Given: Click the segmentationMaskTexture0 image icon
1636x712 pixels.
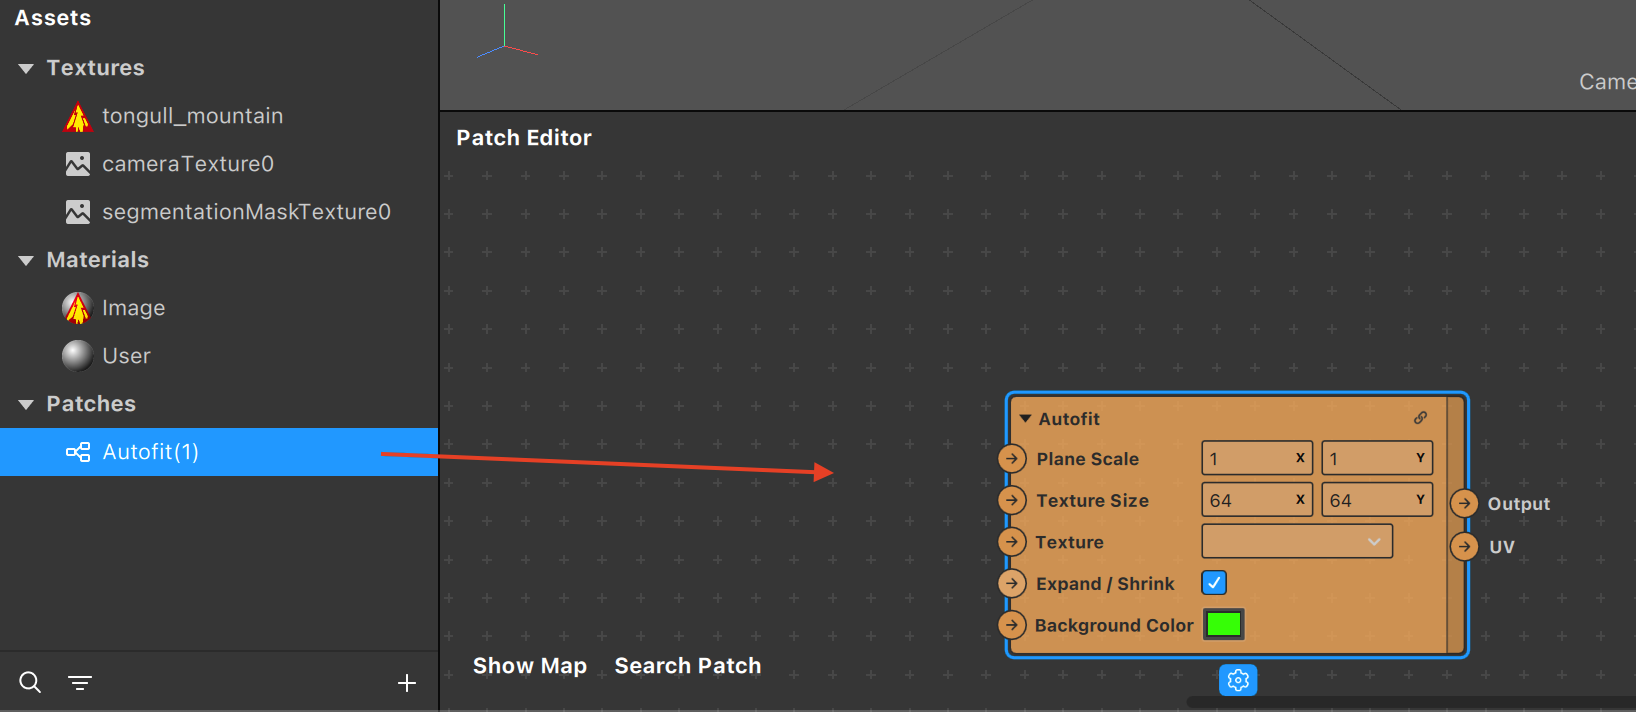Looking at the screenshot, I should point(77,212).
